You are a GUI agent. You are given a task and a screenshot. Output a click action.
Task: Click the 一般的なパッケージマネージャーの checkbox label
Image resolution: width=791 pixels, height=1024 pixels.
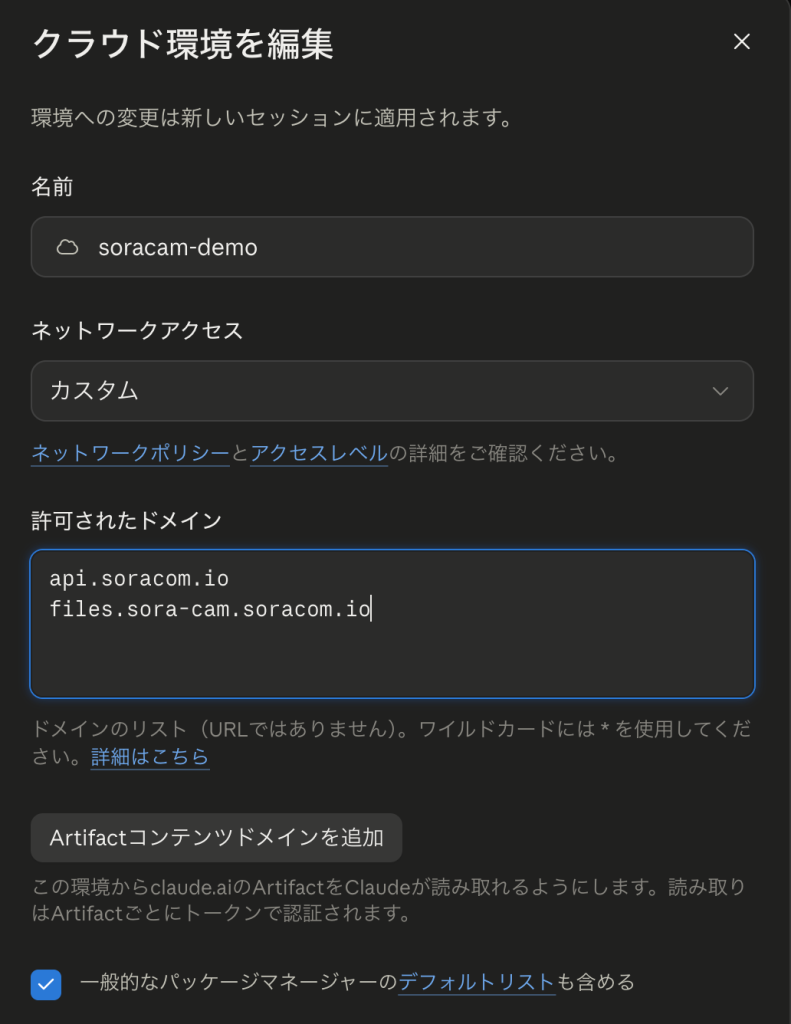tap(238, 982)
